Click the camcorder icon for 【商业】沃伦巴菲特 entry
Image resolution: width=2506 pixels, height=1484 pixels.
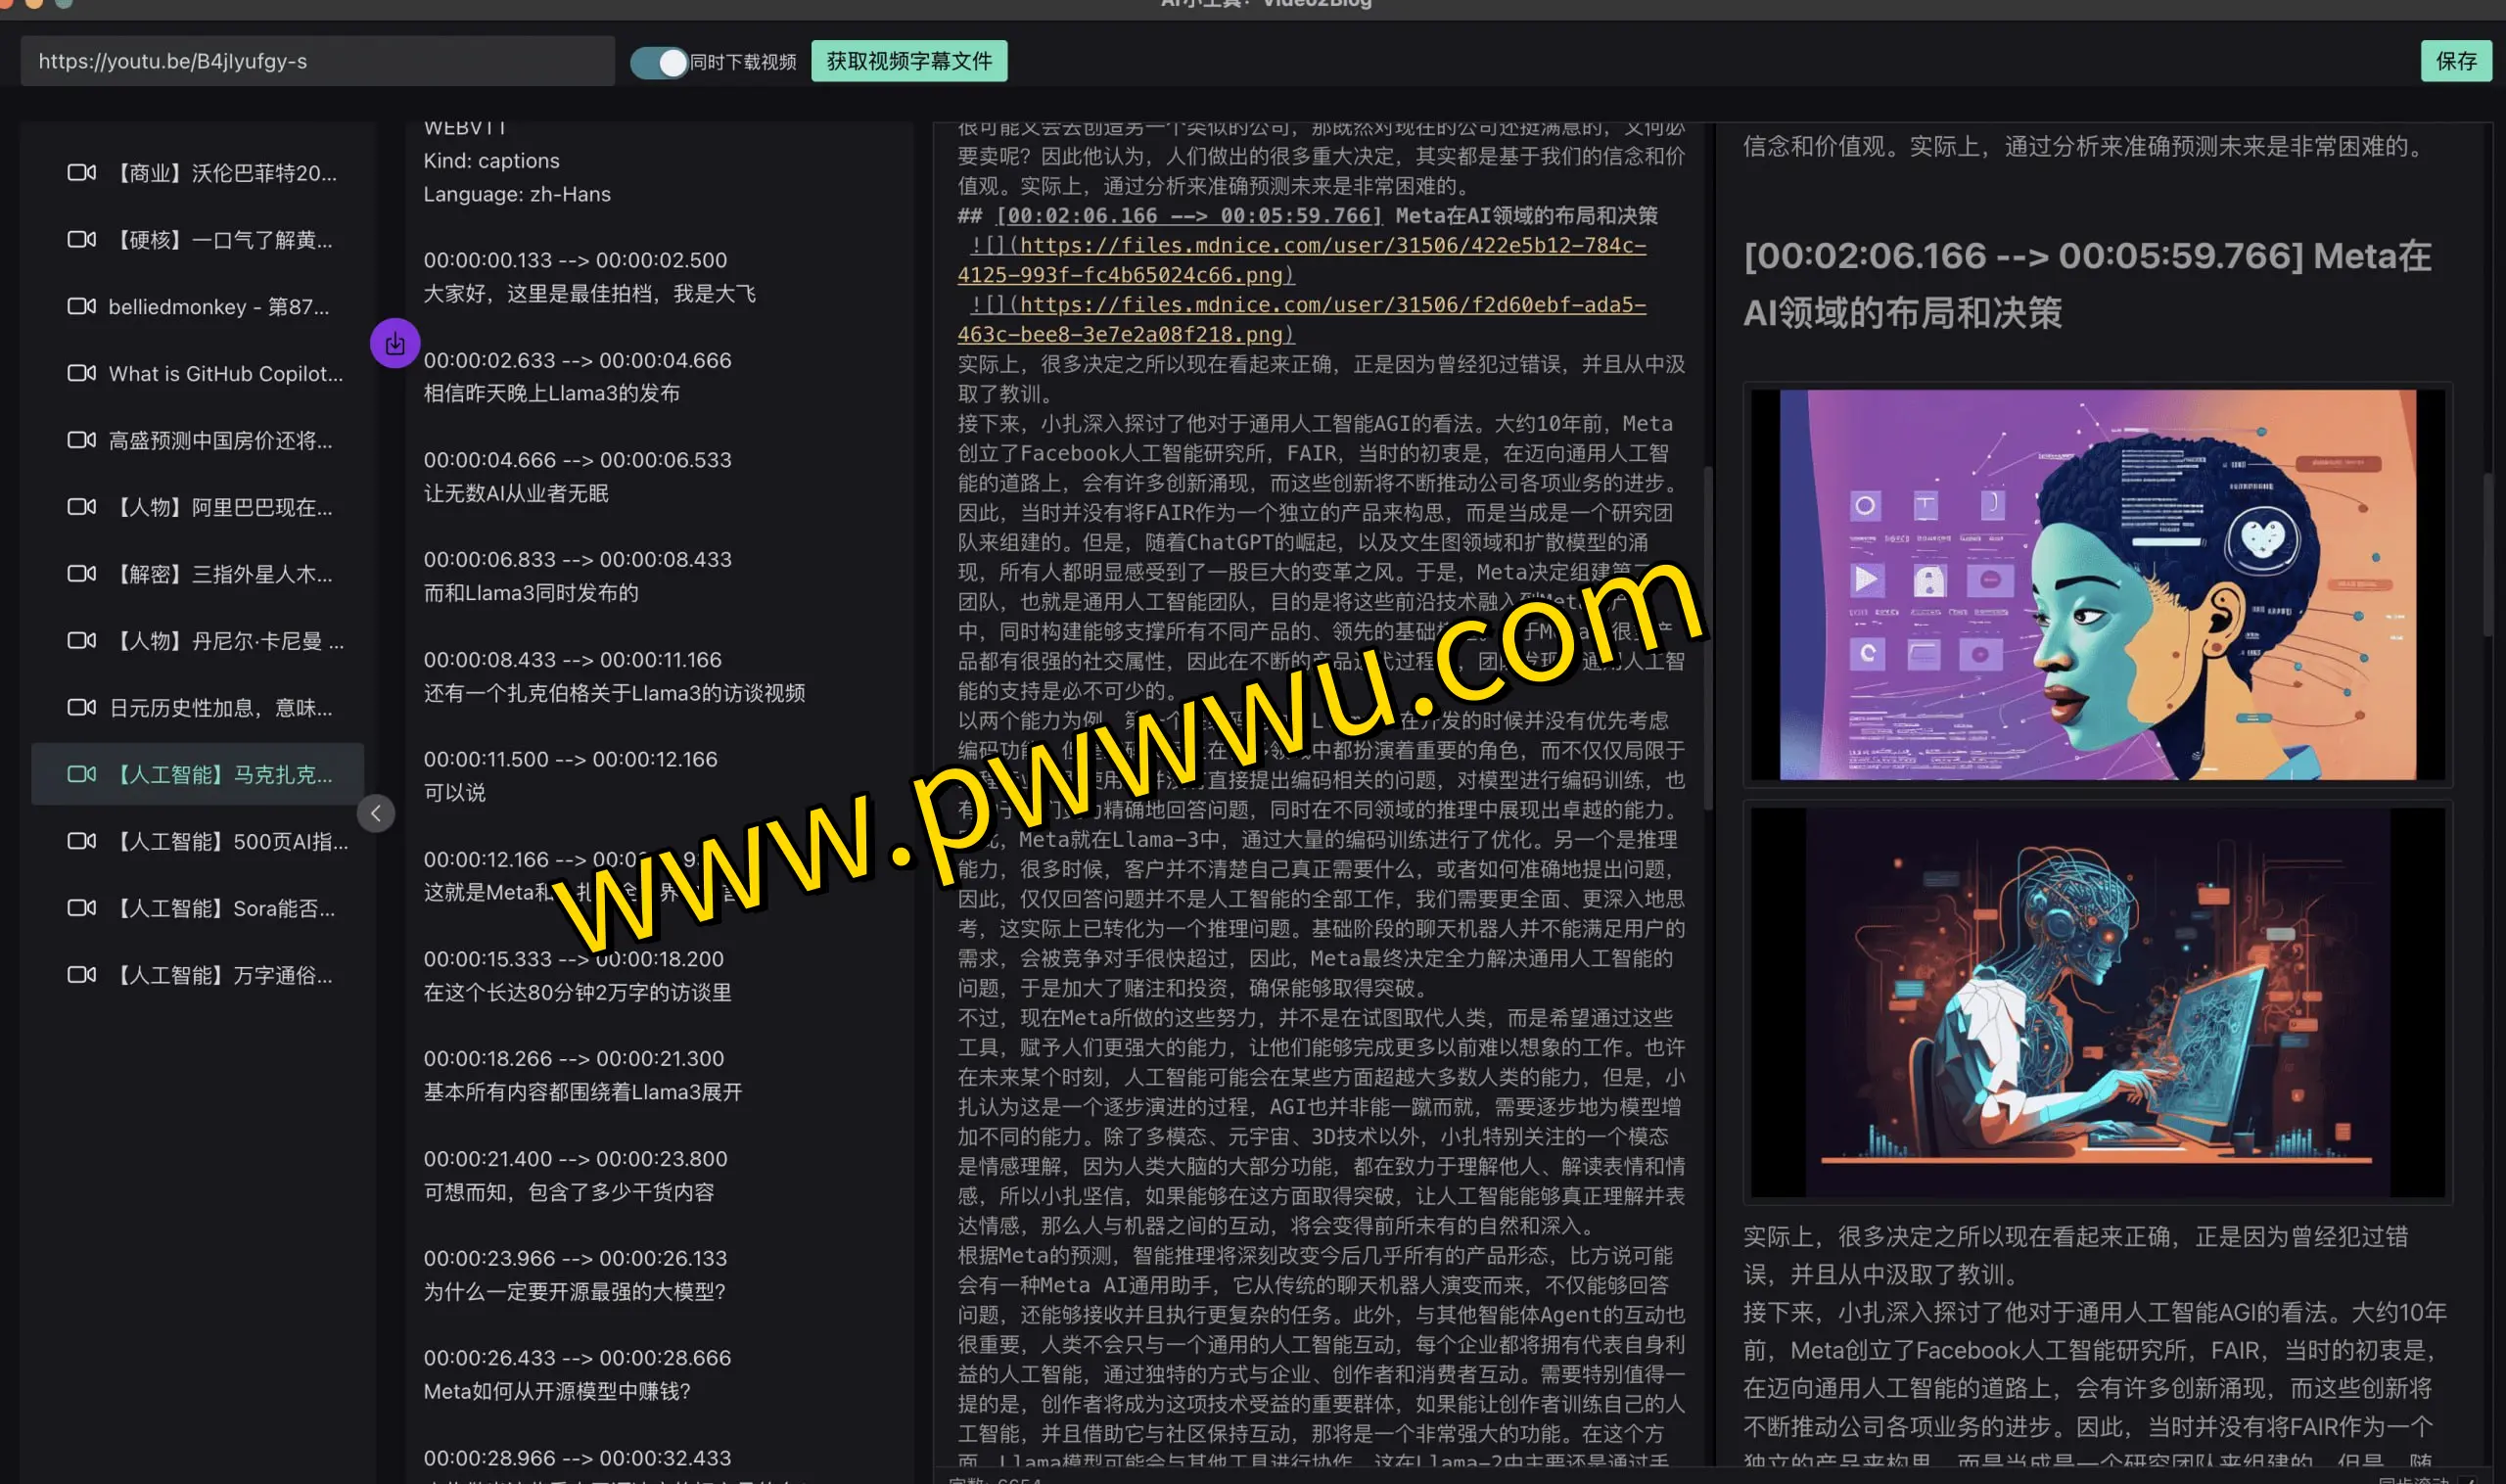(x=82, y=172)
